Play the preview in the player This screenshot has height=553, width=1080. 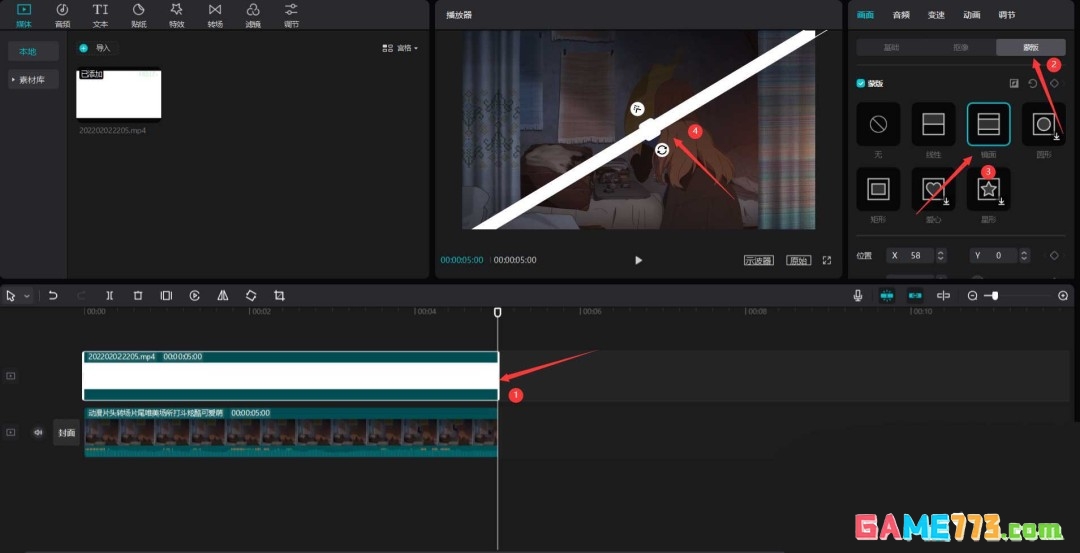(638, 260)
